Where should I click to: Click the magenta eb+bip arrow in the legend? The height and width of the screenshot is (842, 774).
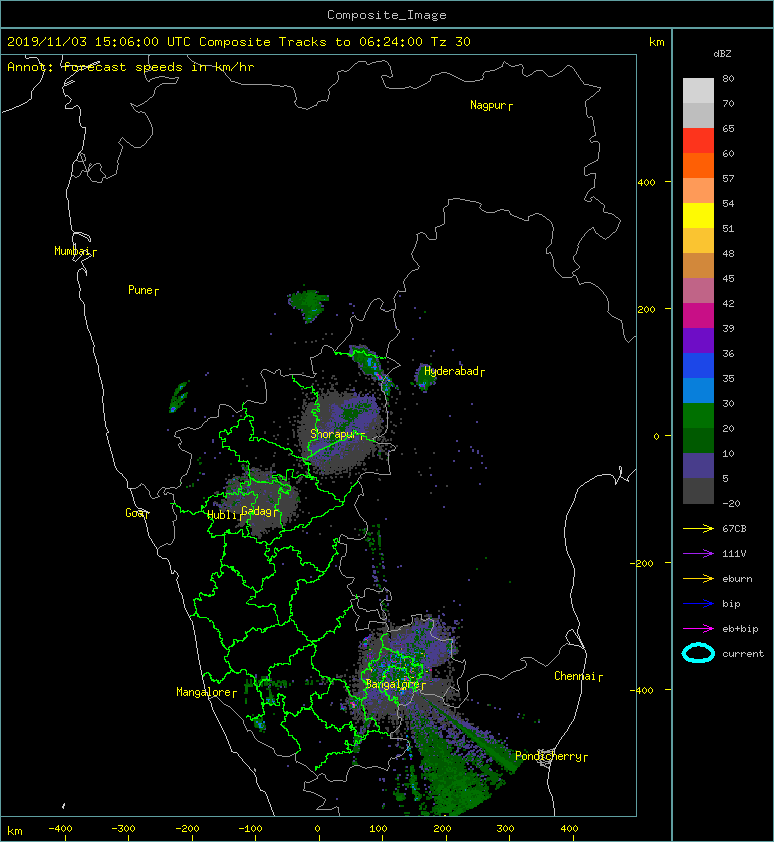698,629
